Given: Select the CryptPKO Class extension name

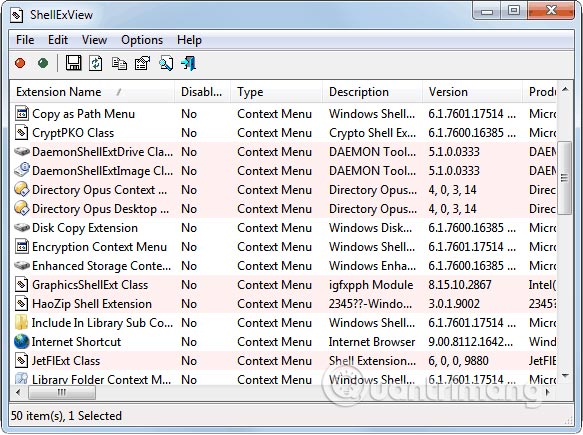Looking at the screenshot, I should 73,133.
